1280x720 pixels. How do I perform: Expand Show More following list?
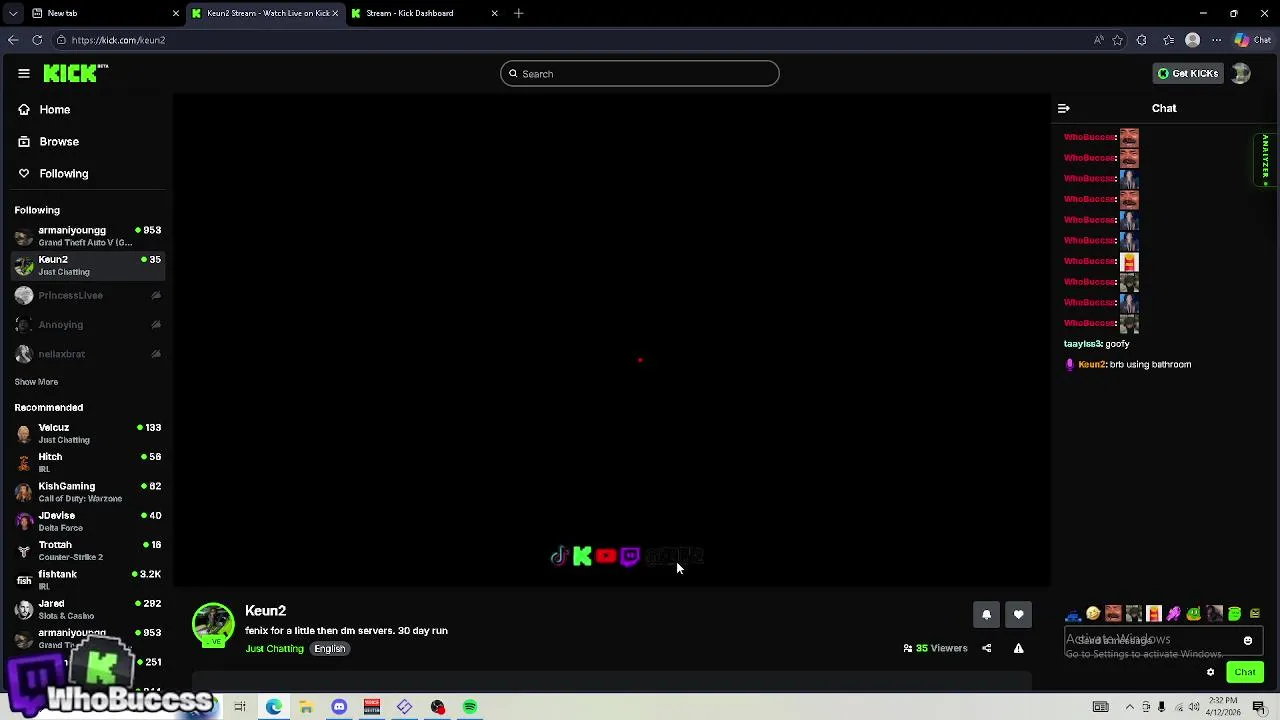pos(36,382)
